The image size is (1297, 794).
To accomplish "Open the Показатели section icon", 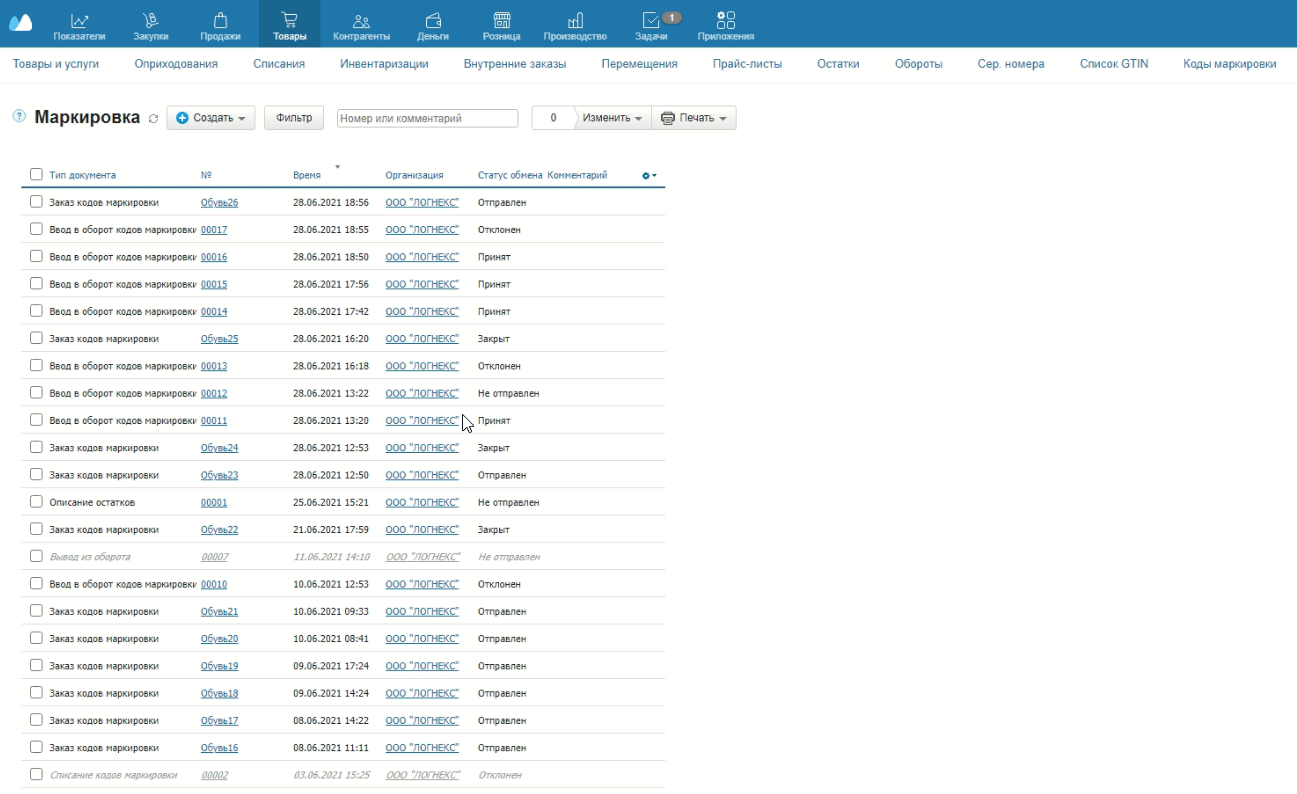I will click(x=80, y=20).
